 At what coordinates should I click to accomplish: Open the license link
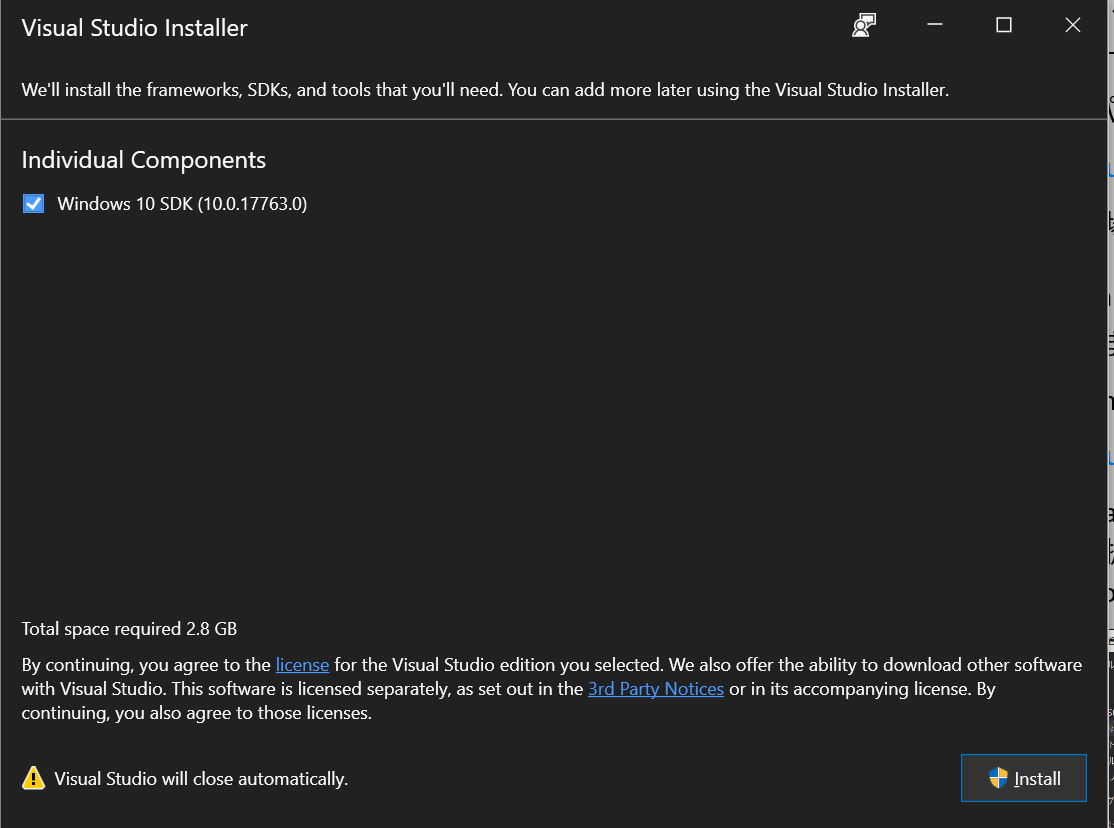click(x=302, y=665)
